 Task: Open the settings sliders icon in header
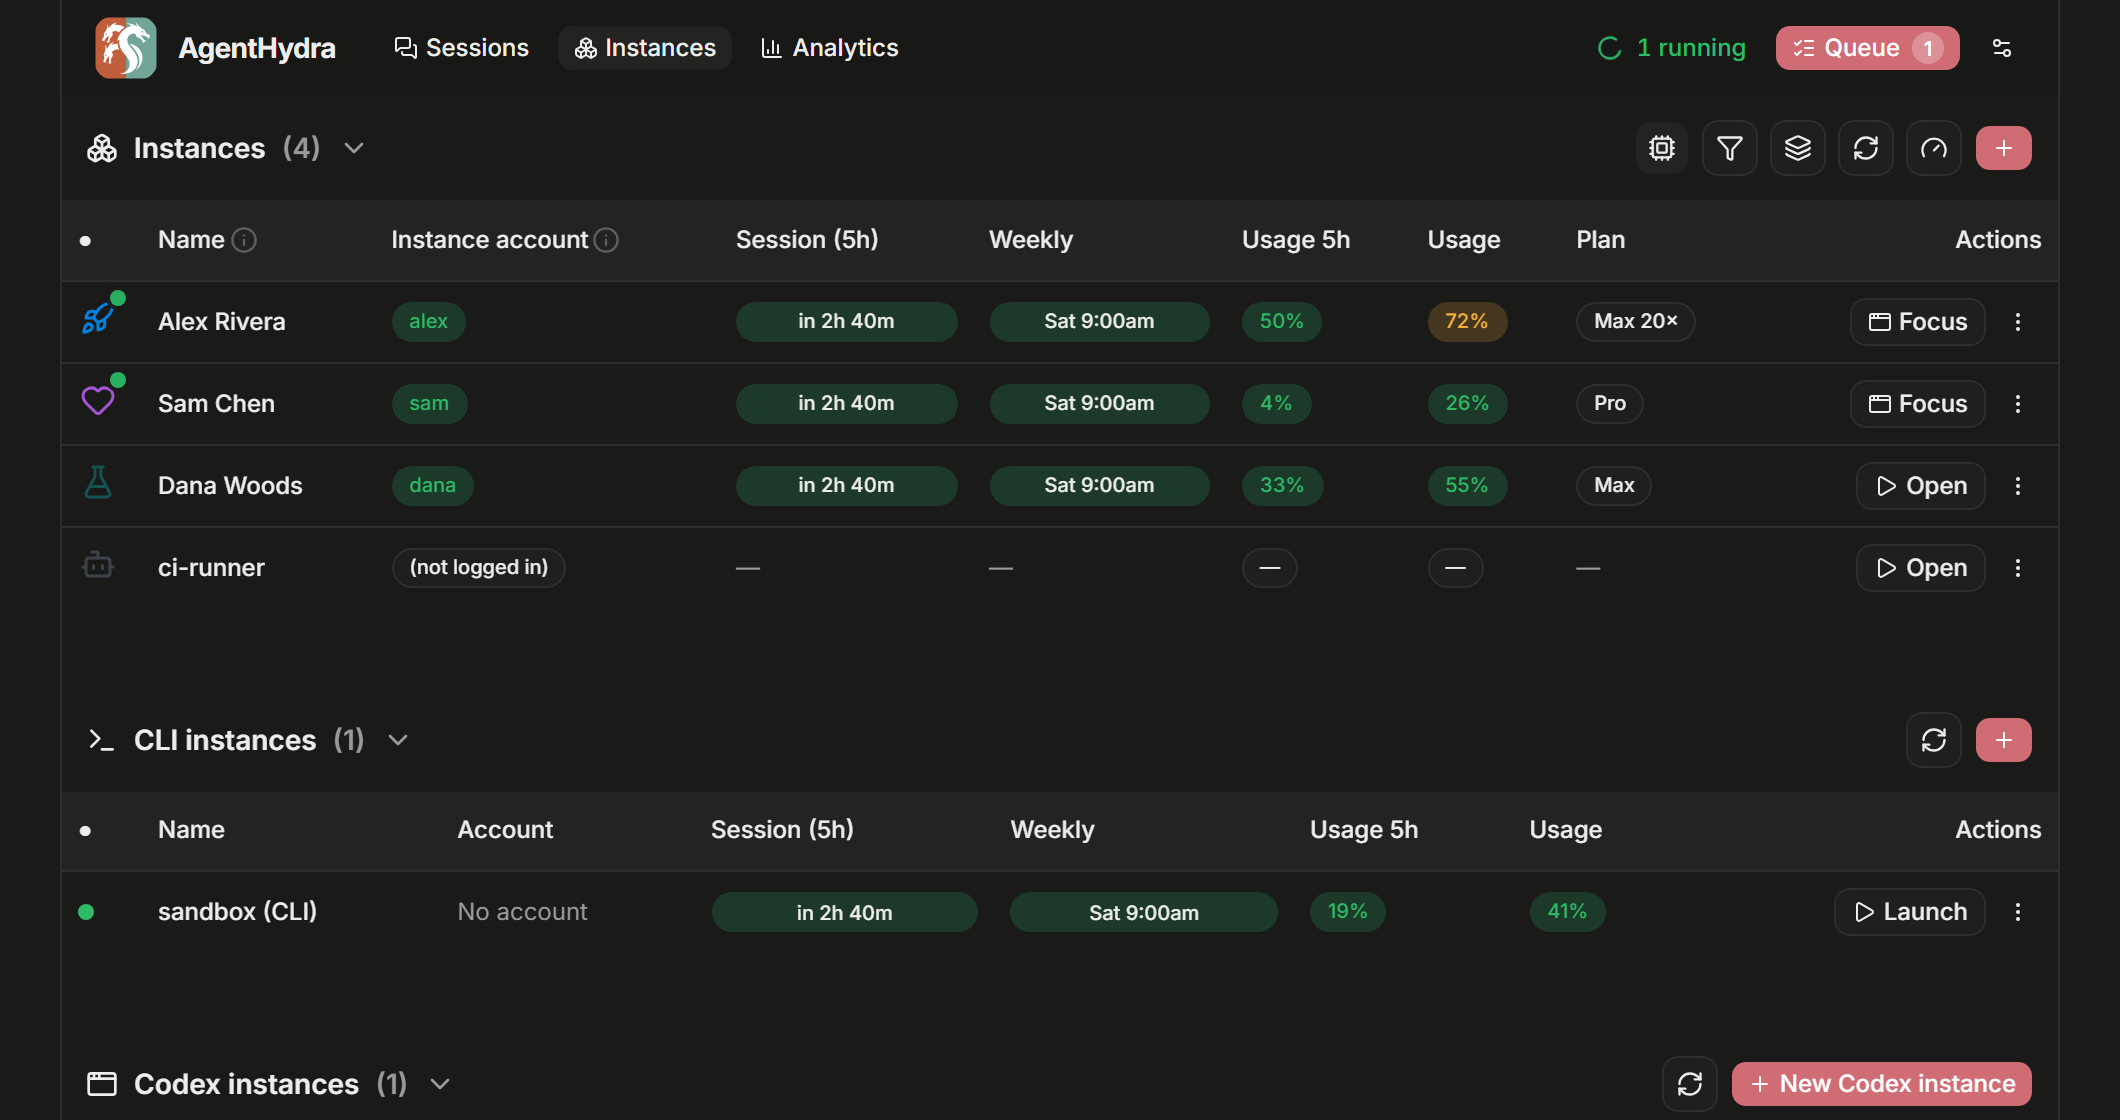point(2002,48)
